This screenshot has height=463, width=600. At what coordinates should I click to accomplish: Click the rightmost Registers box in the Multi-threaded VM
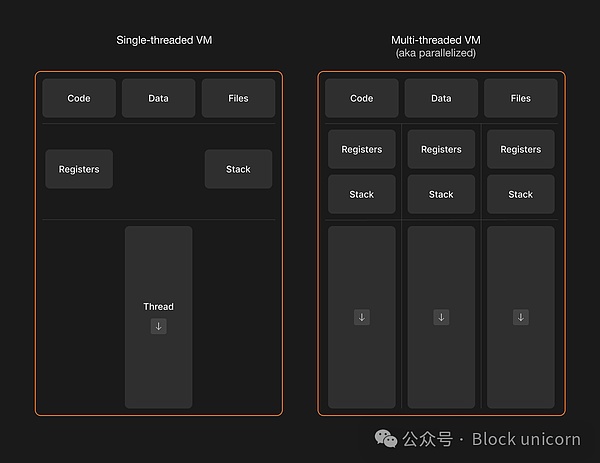[x=521, y=149]
